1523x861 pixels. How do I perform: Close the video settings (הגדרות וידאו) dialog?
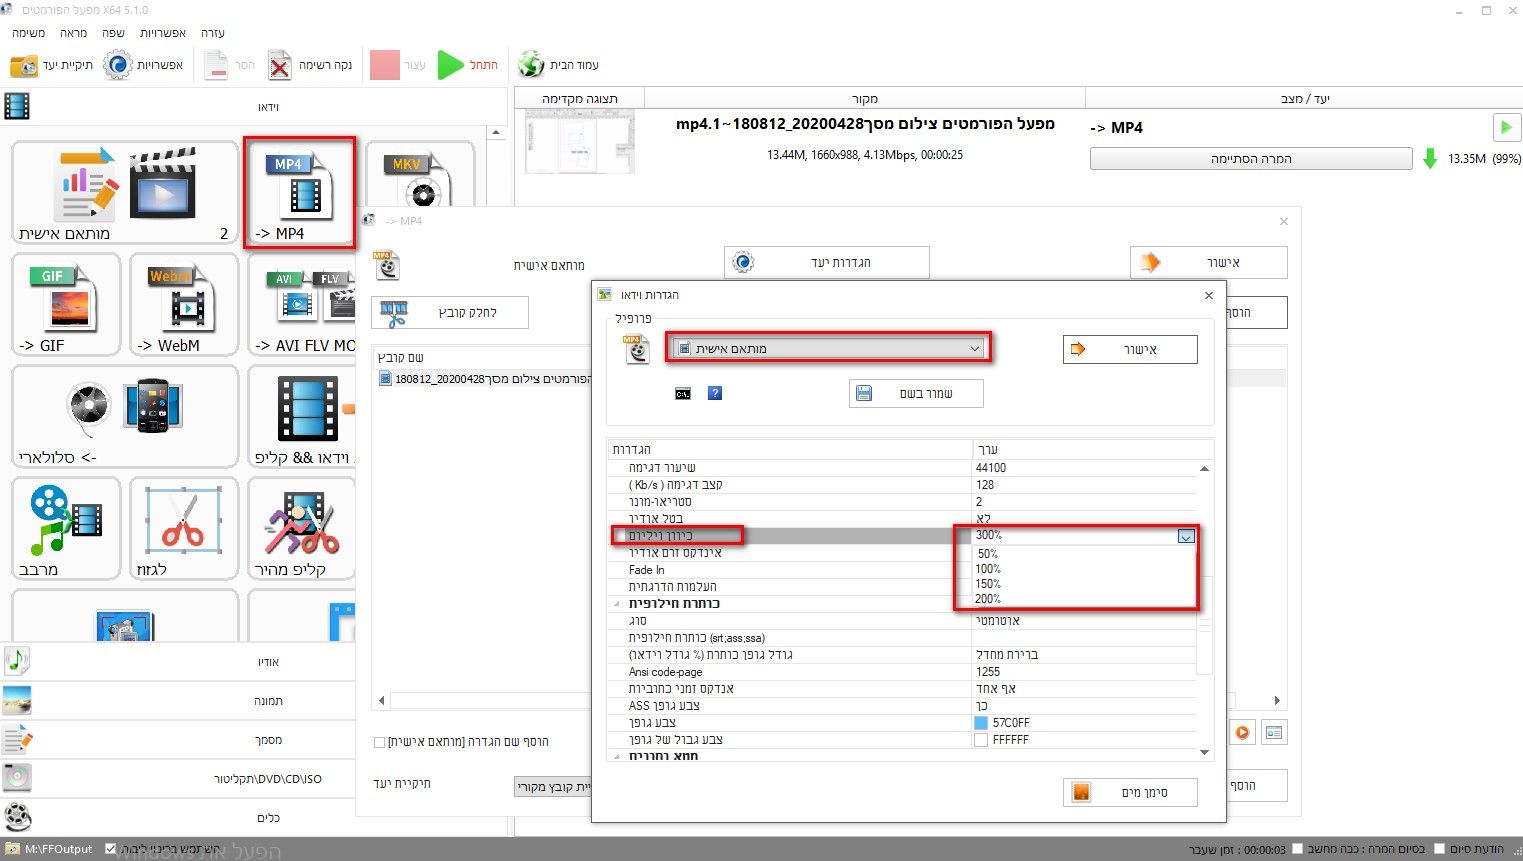pos(1209,295)
